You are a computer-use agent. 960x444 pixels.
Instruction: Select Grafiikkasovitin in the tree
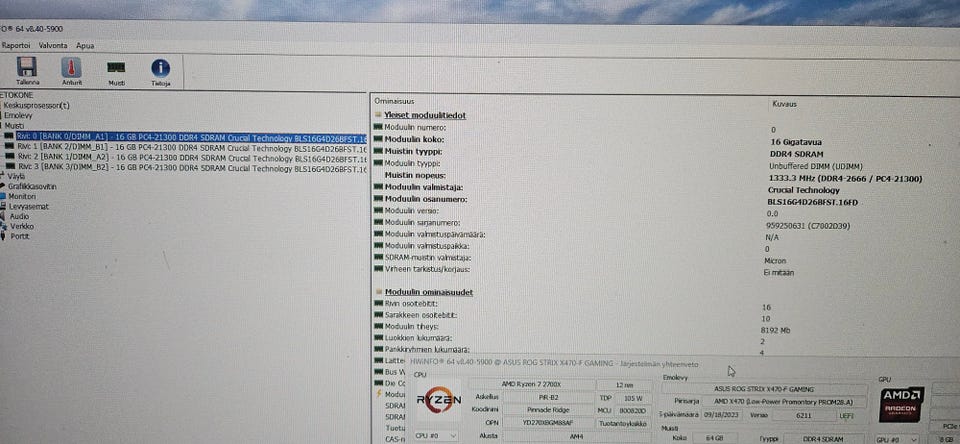pyautogui.click(x=32, y=186)
